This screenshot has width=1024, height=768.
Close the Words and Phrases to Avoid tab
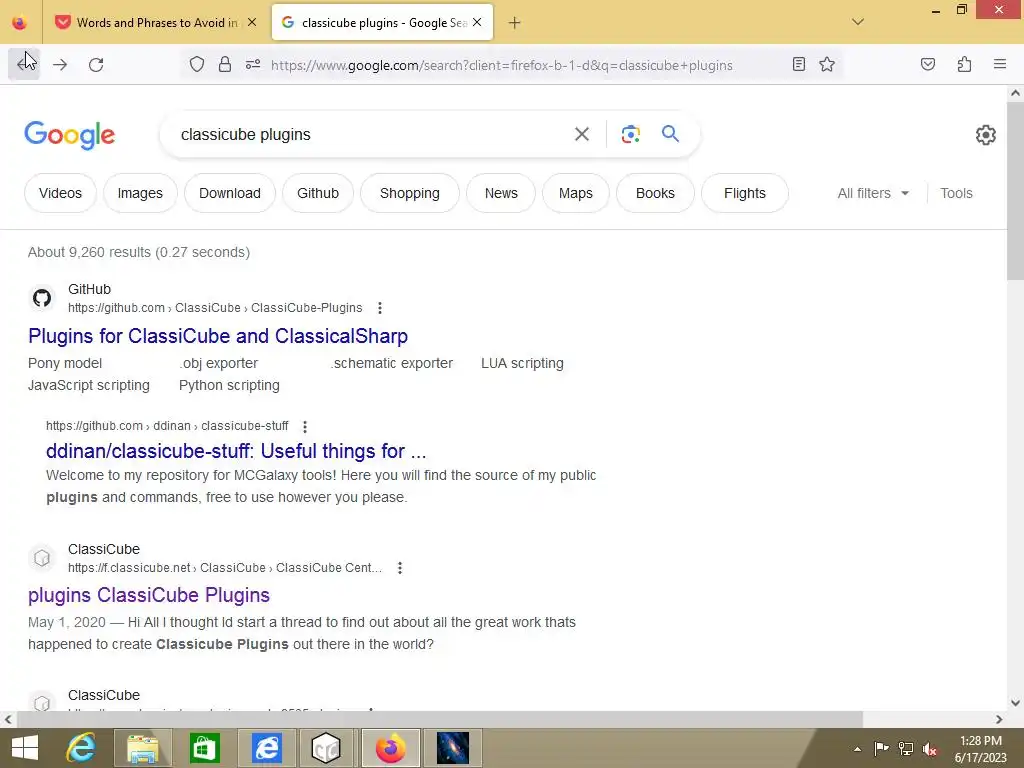pyautogui.click(x=252, y=23)
